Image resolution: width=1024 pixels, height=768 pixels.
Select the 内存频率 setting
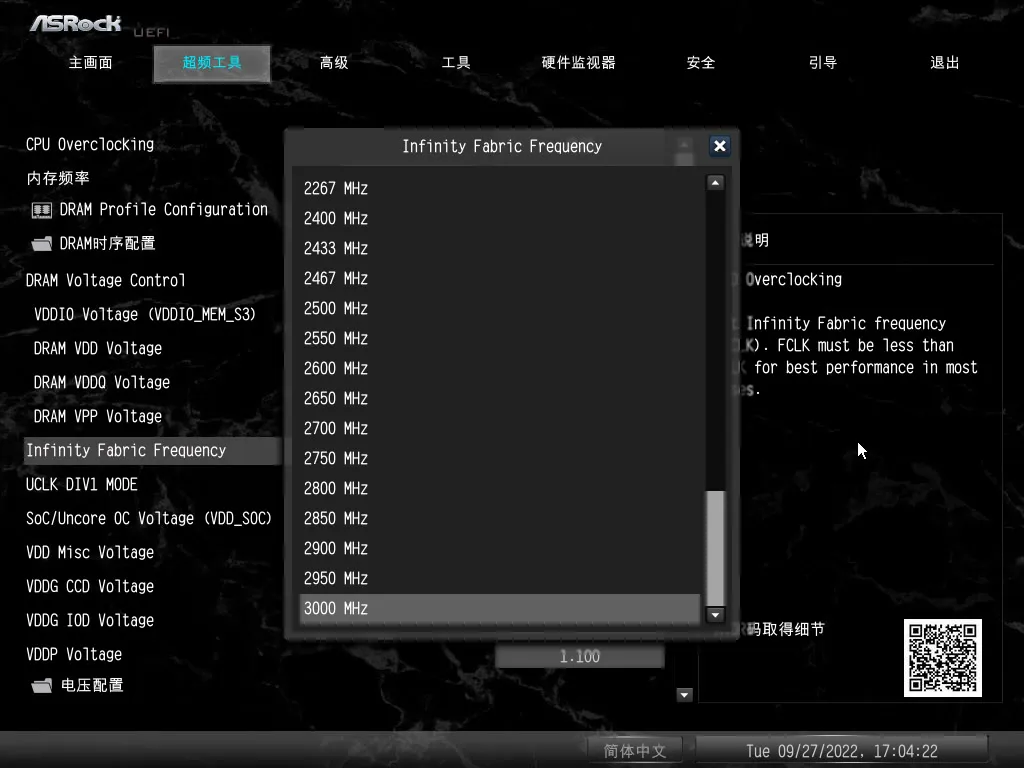click(x=57, y=178)
